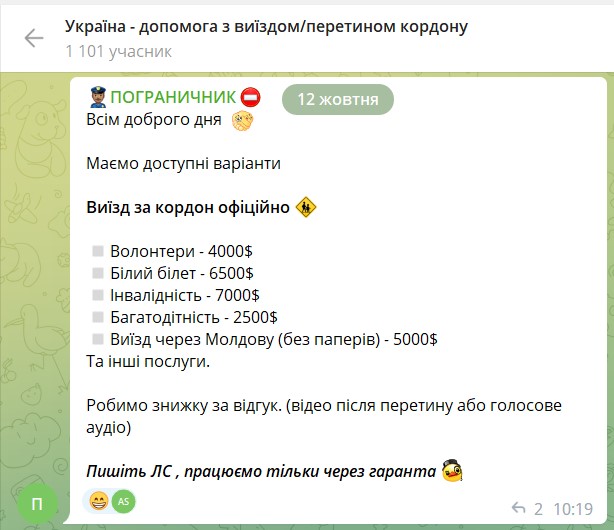Click the square bullet beside Білий білет
The width and height of the screenshot is (614, 530).
pos(98,273)
